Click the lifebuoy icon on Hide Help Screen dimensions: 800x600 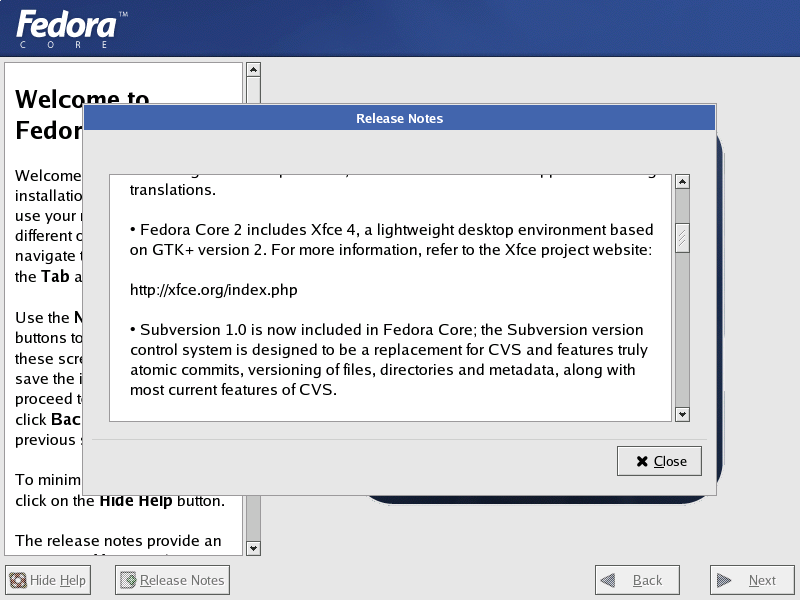18,580
